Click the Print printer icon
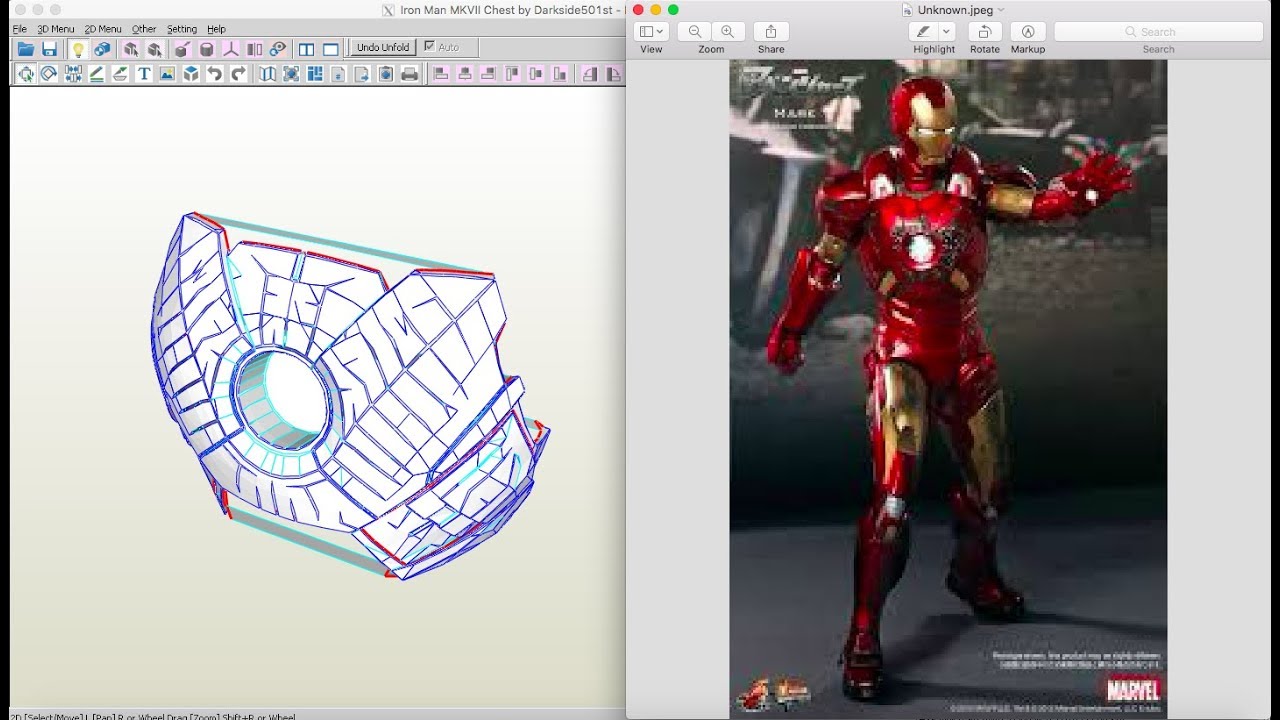The width and height of the screenshot is (1280, 720). coord(409,73)
